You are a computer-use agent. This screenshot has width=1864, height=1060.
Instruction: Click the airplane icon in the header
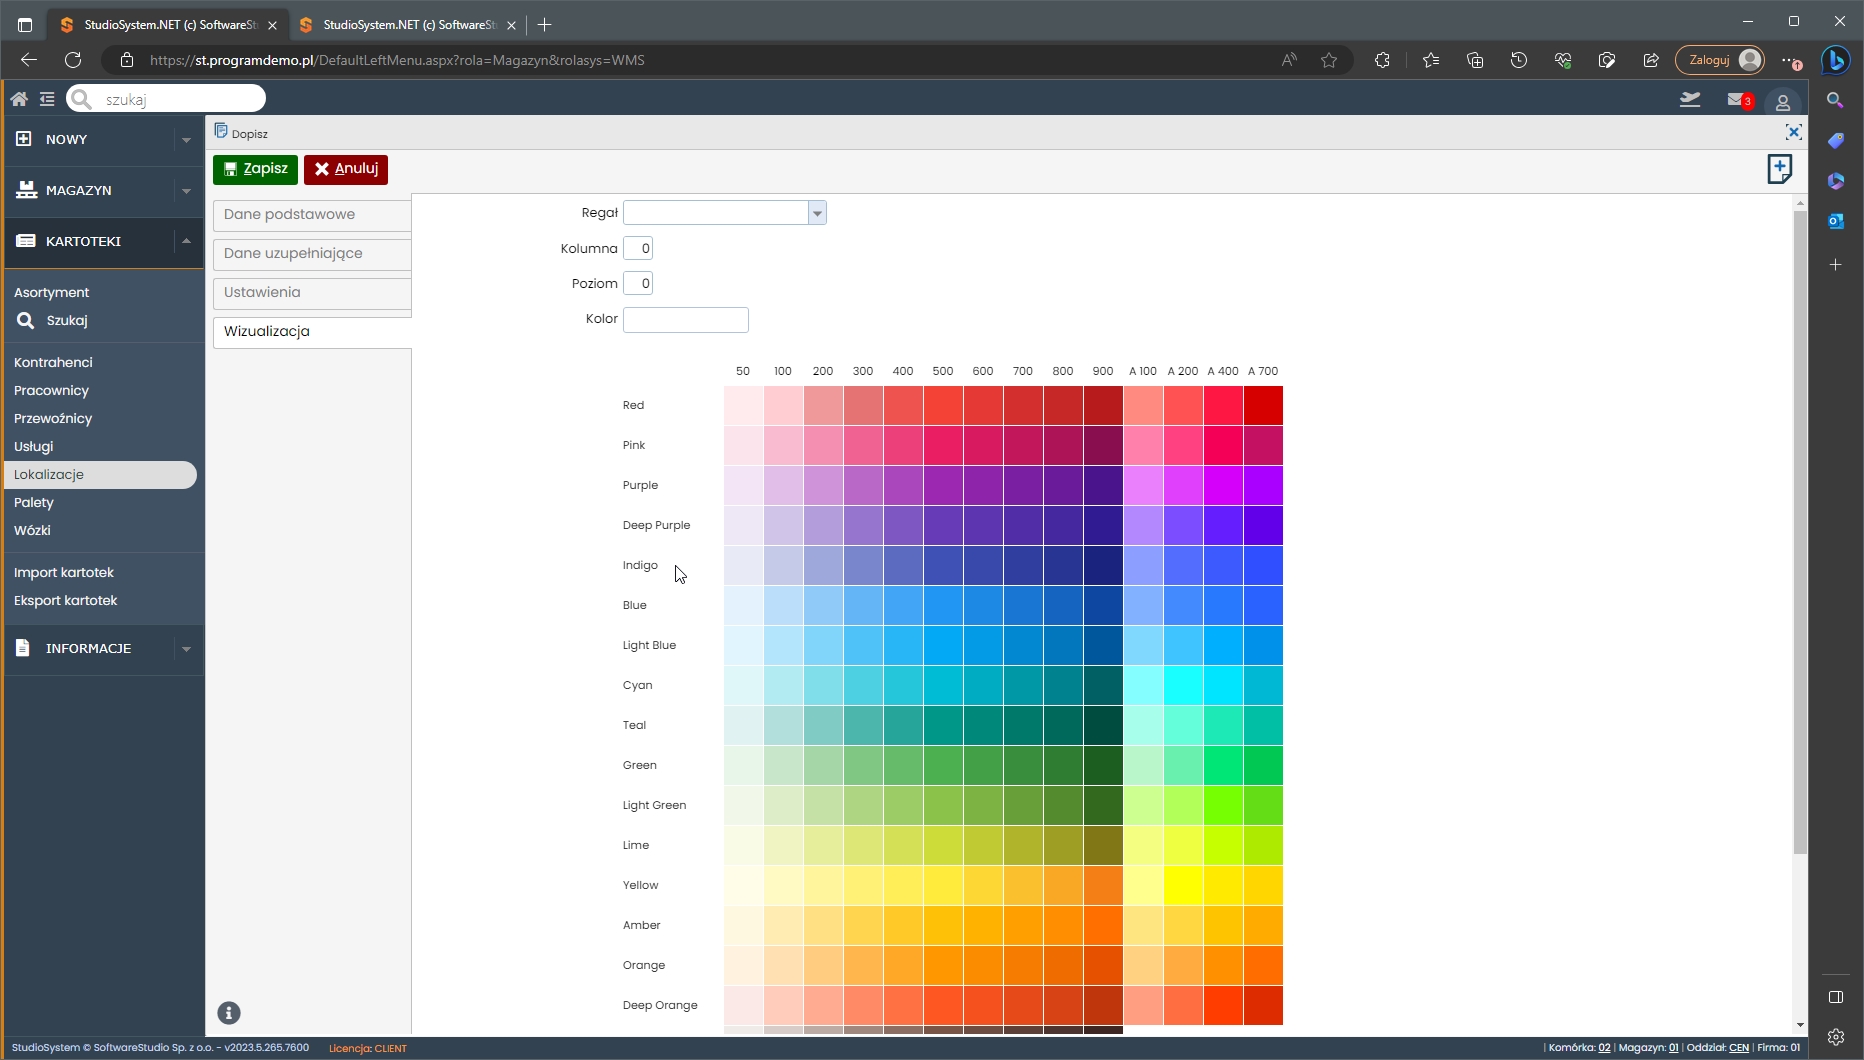point(1690,99)
